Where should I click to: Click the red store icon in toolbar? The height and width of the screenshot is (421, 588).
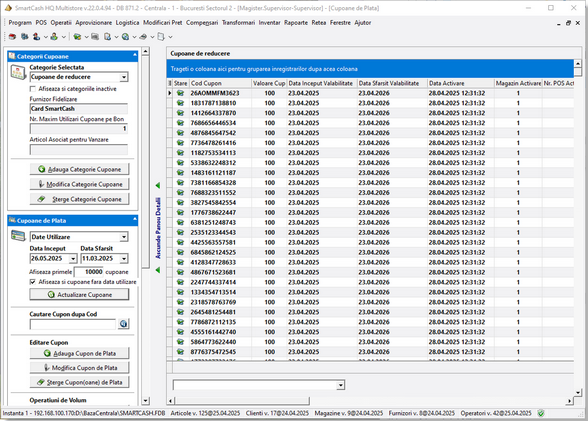tap(12, 37)
